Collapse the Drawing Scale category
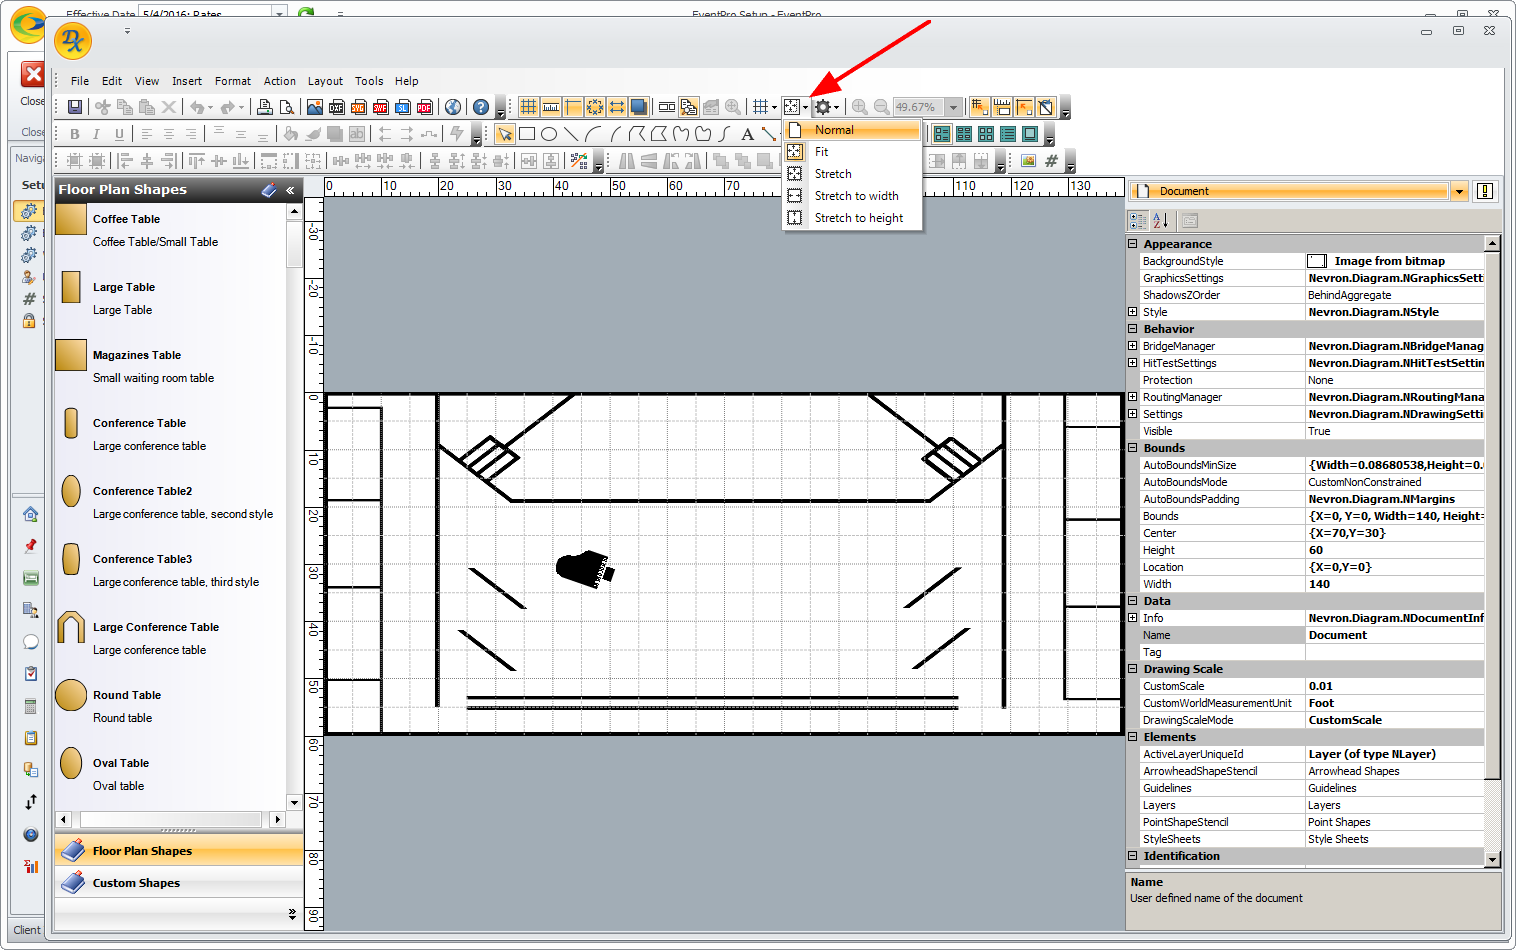This screenshot has height=950, width=1516. point(1133,669)
